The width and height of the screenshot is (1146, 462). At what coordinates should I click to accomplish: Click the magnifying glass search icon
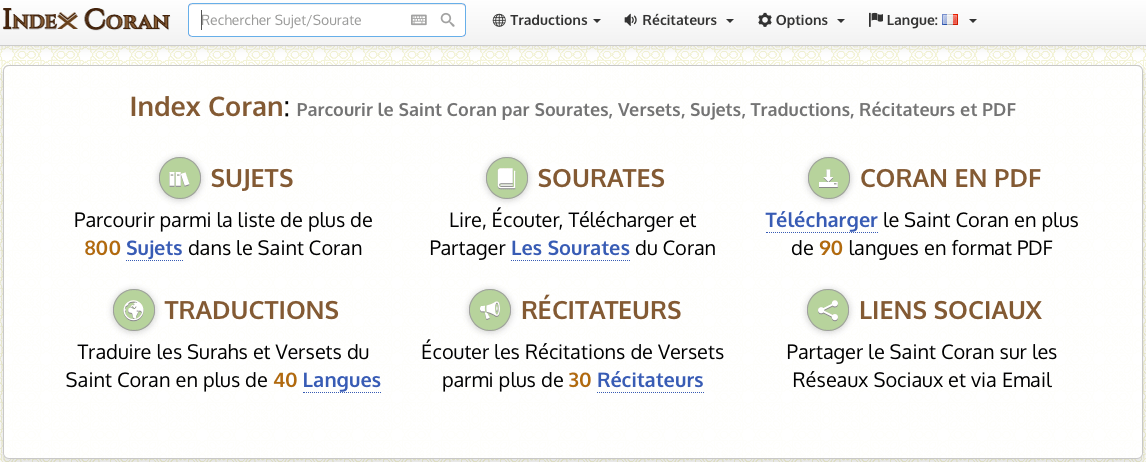(448, 20)
